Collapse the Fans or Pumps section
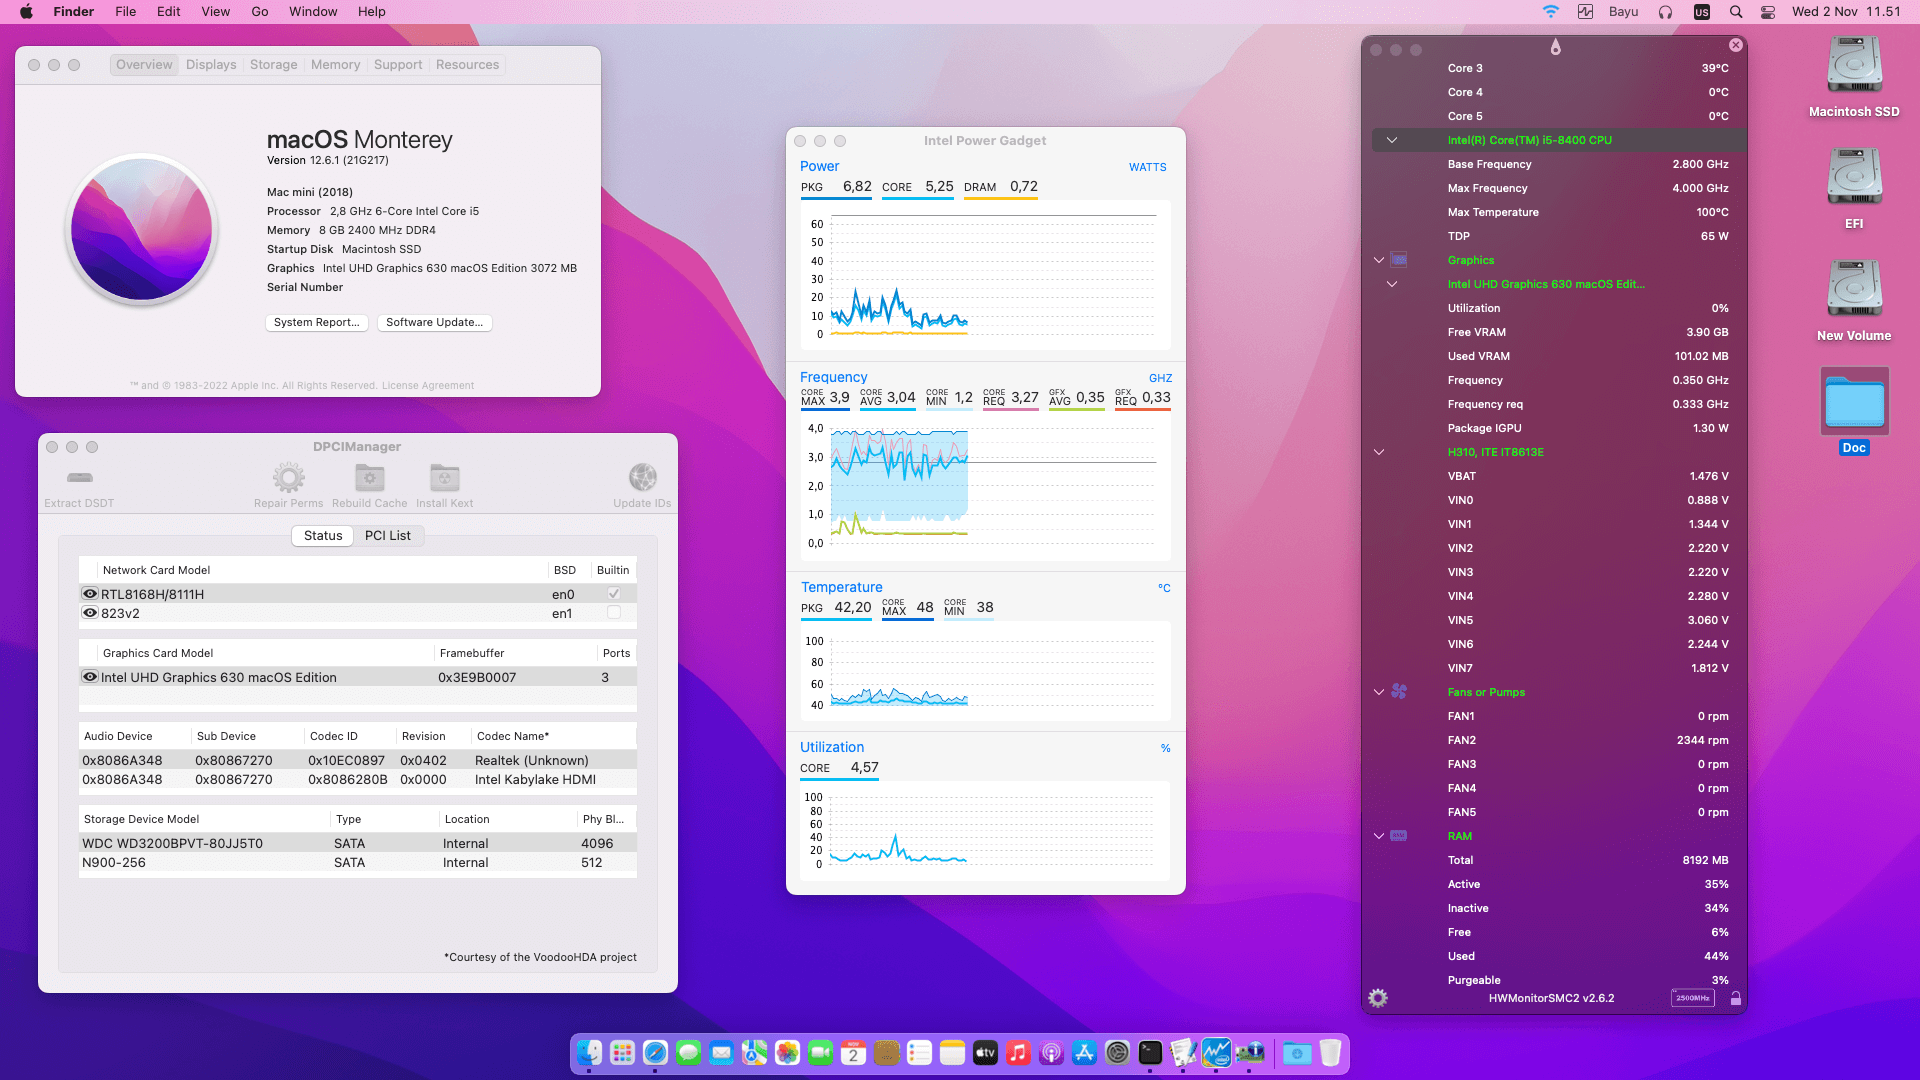Screen dimensions: 1920x1080 1379,692
